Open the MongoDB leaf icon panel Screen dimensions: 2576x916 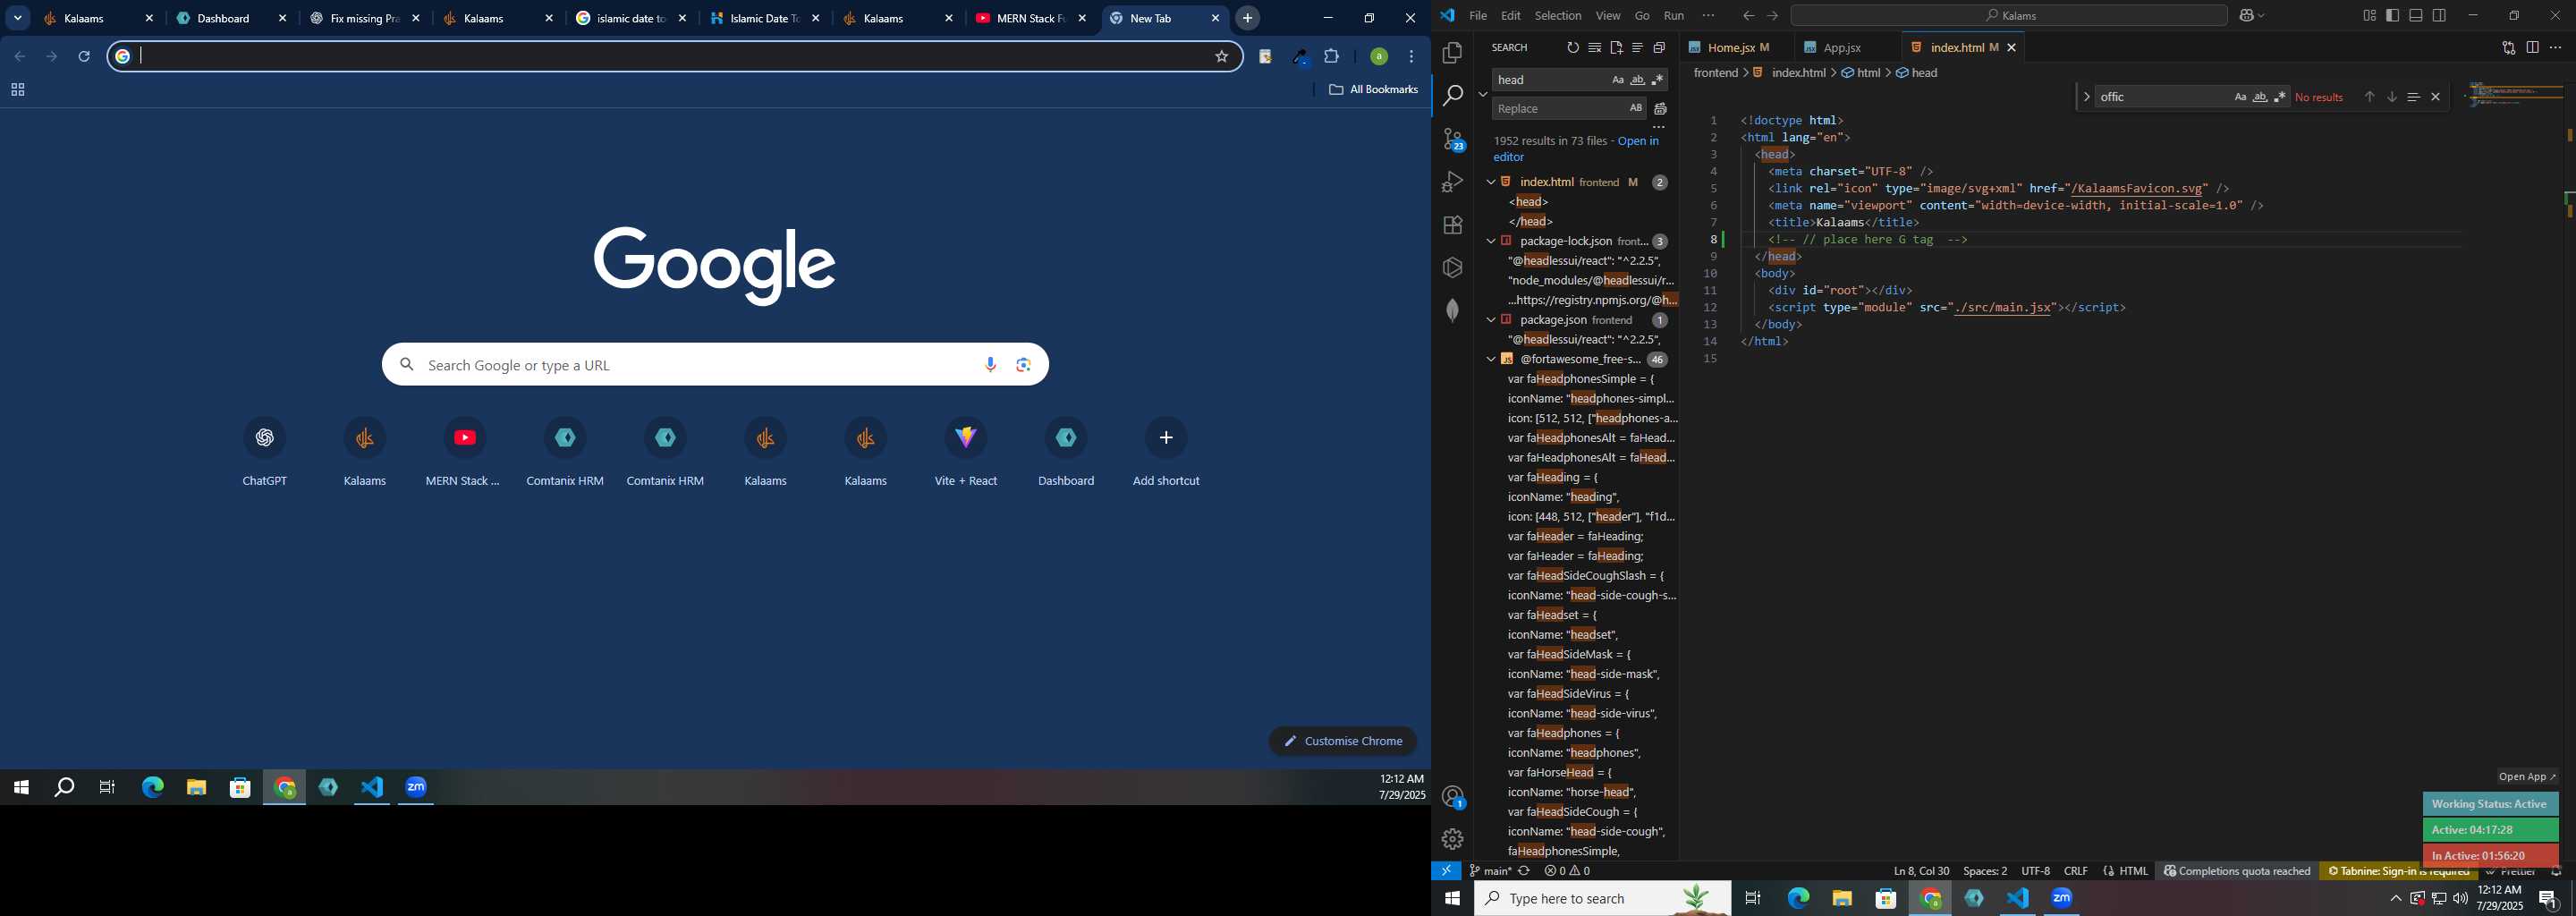(x=1452, y=311)
